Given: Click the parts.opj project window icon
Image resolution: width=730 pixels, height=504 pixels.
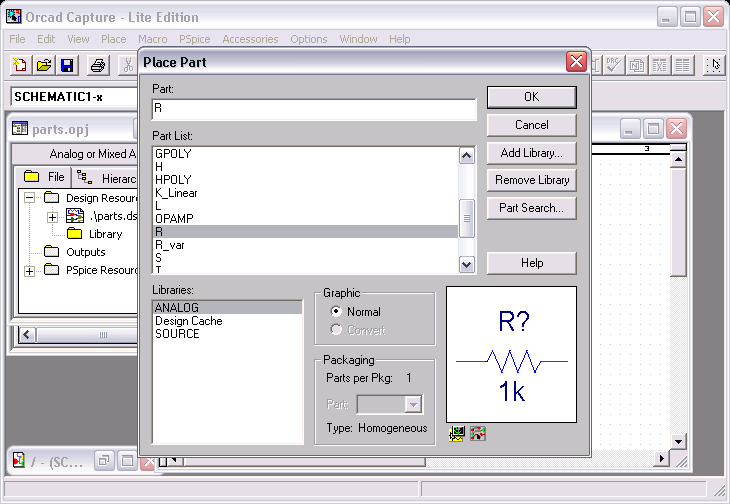Looking at the screenshot, I should pos(20,128).
